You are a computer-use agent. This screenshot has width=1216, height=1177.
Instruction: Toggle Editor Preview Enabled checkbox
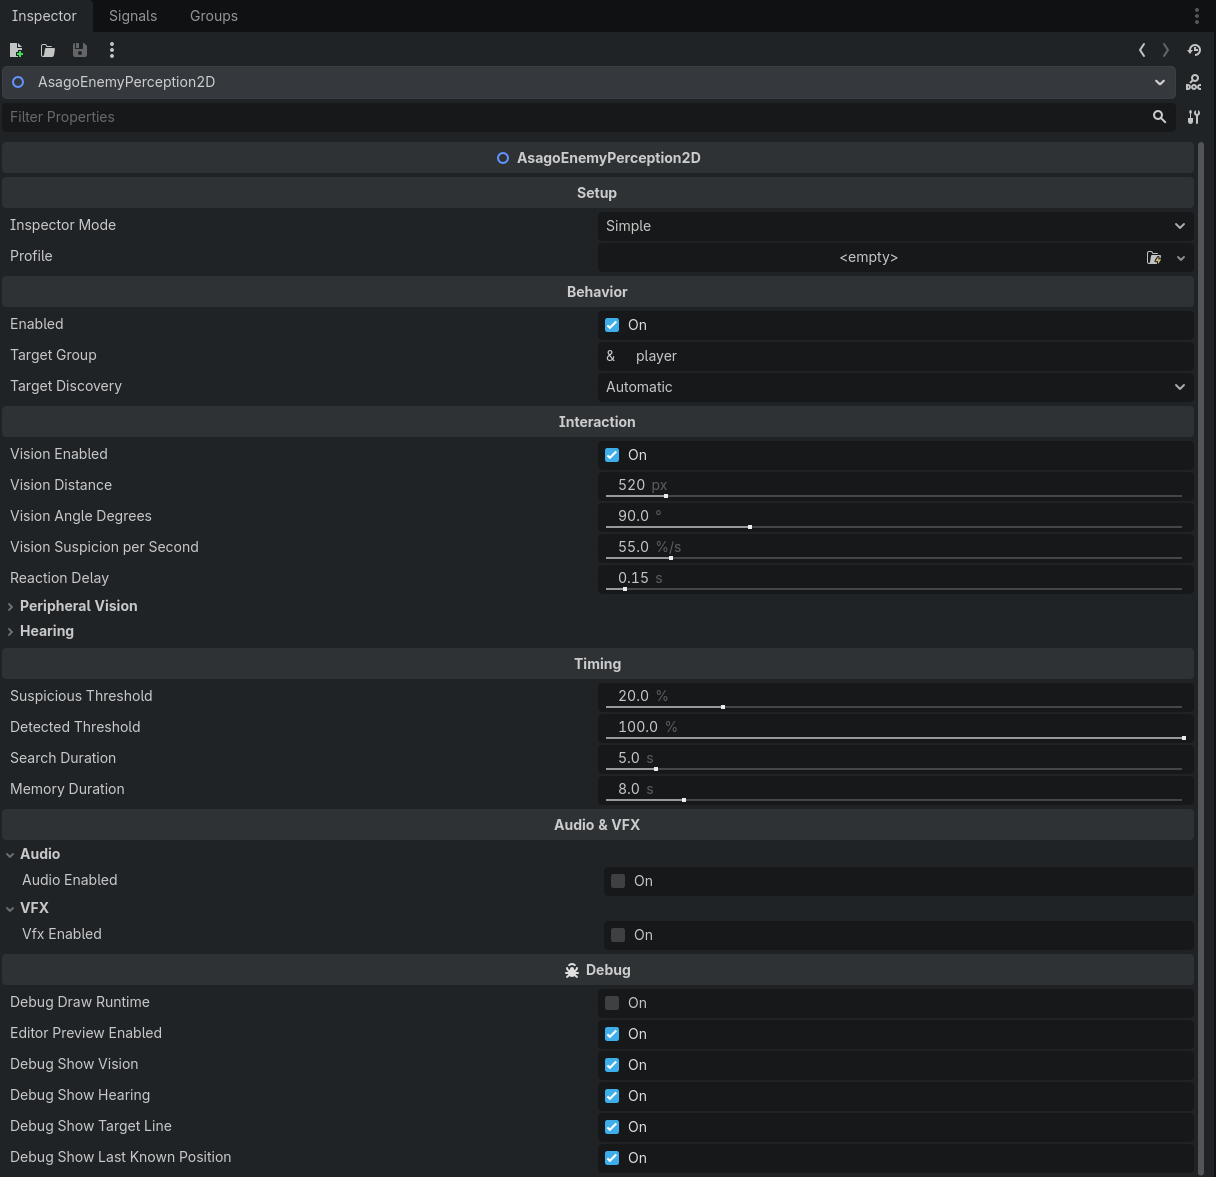612,1034
